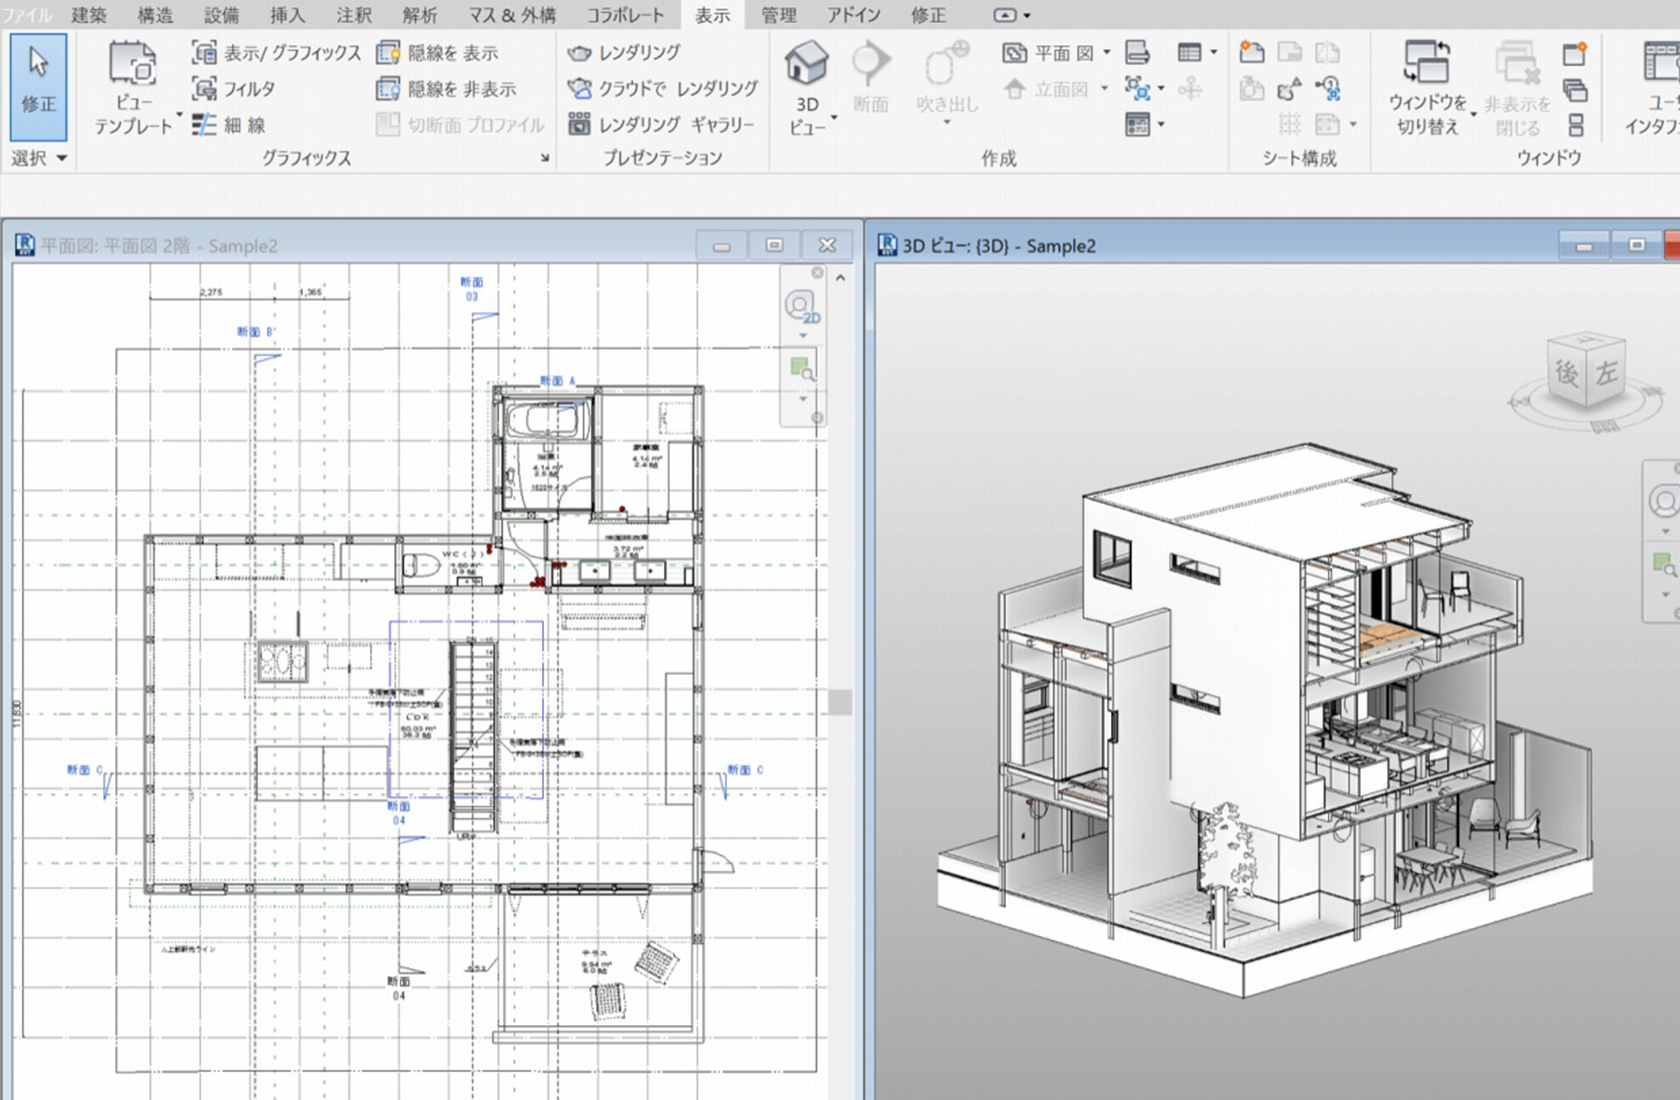1680x1100 pixels.
Task: Click the 断面 (Section) tool
Action: point(871,77)
